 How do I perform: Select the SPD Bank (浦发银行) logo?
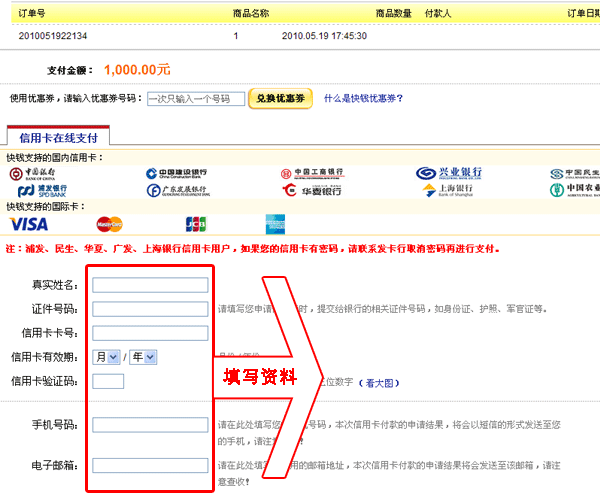point(37,189)
